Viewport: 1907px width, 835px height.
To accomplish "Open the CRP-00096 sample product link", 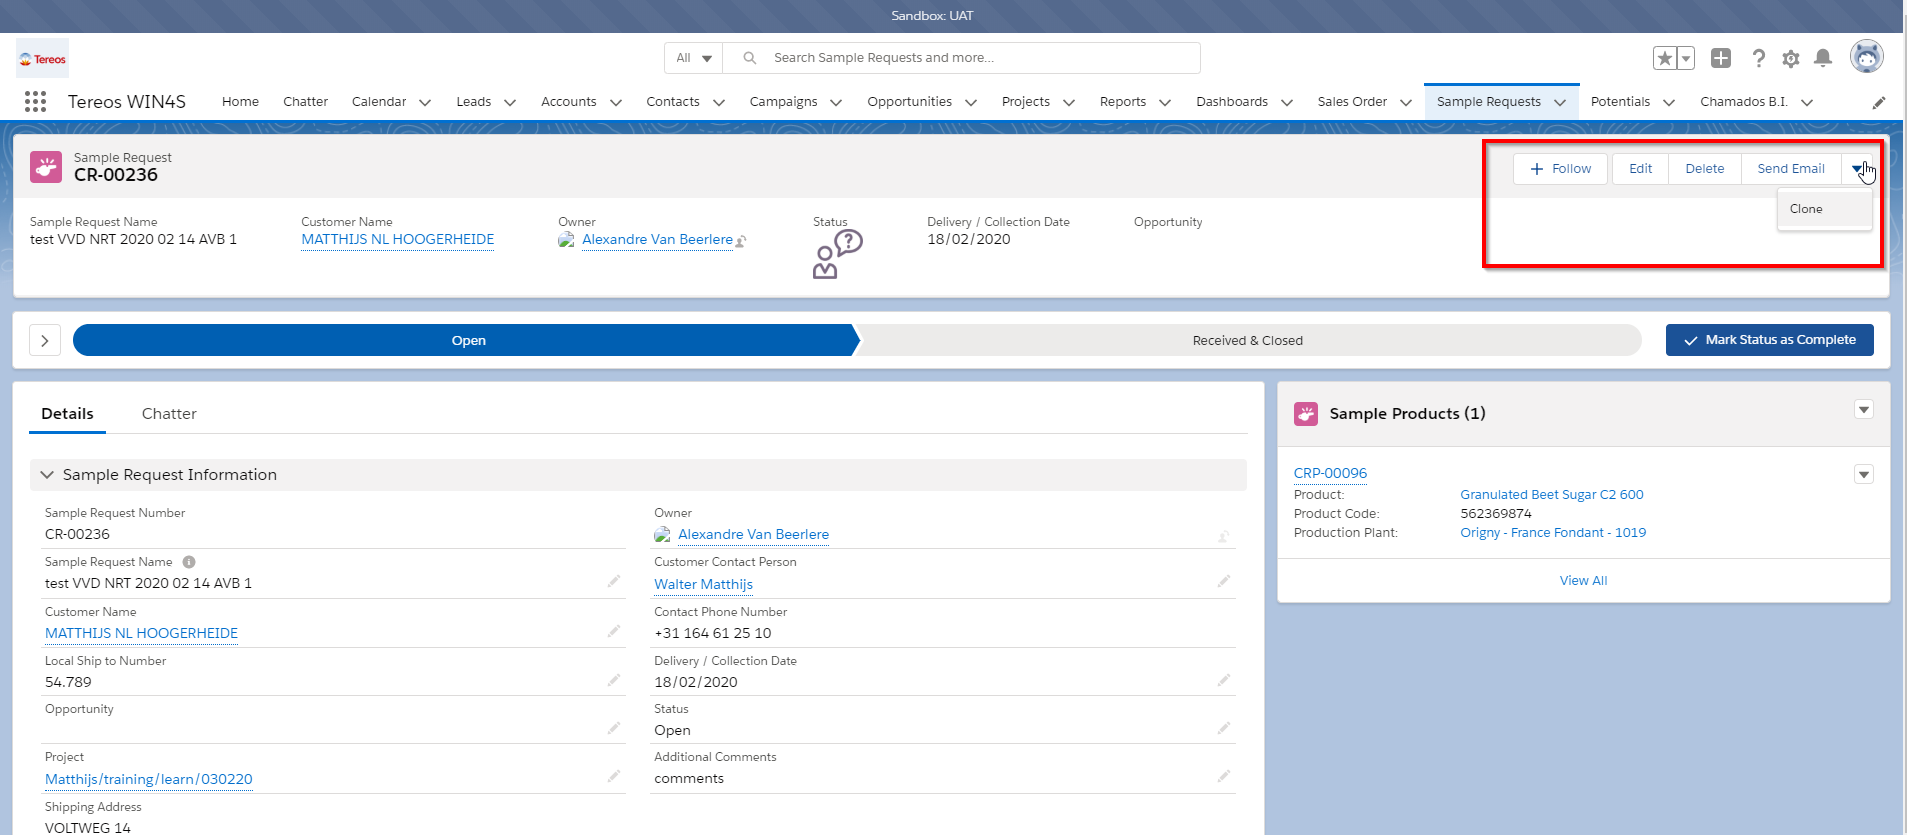I will [x=1329, y=473].
